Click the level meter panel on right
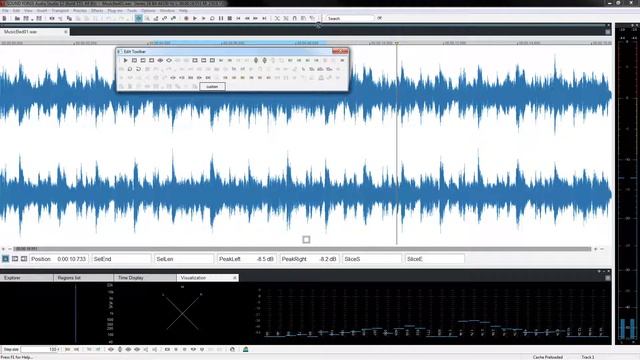 tap(627, 184)
